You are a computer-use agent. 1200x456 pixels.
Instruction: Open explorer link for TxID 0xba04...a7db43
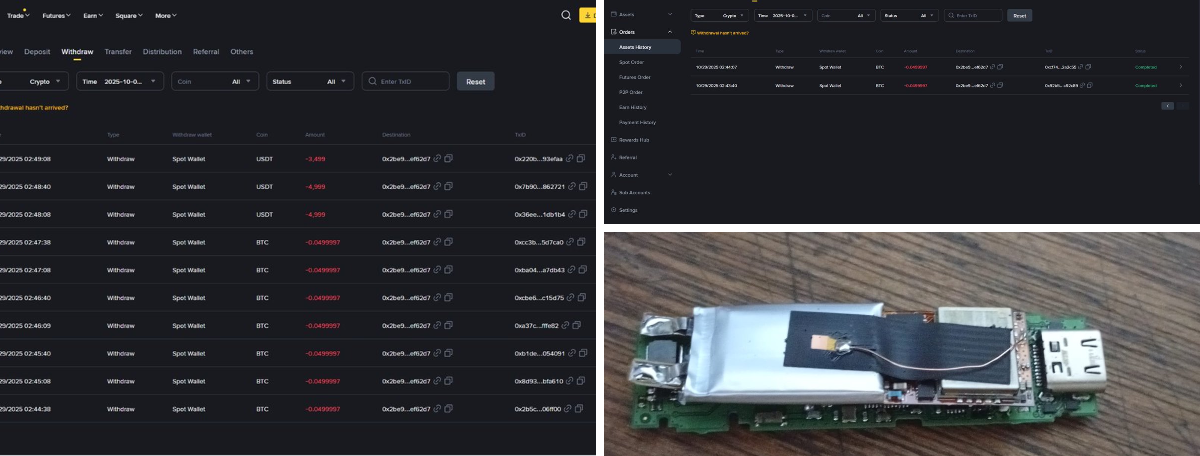pyautogui.click(x=571, y=270)
